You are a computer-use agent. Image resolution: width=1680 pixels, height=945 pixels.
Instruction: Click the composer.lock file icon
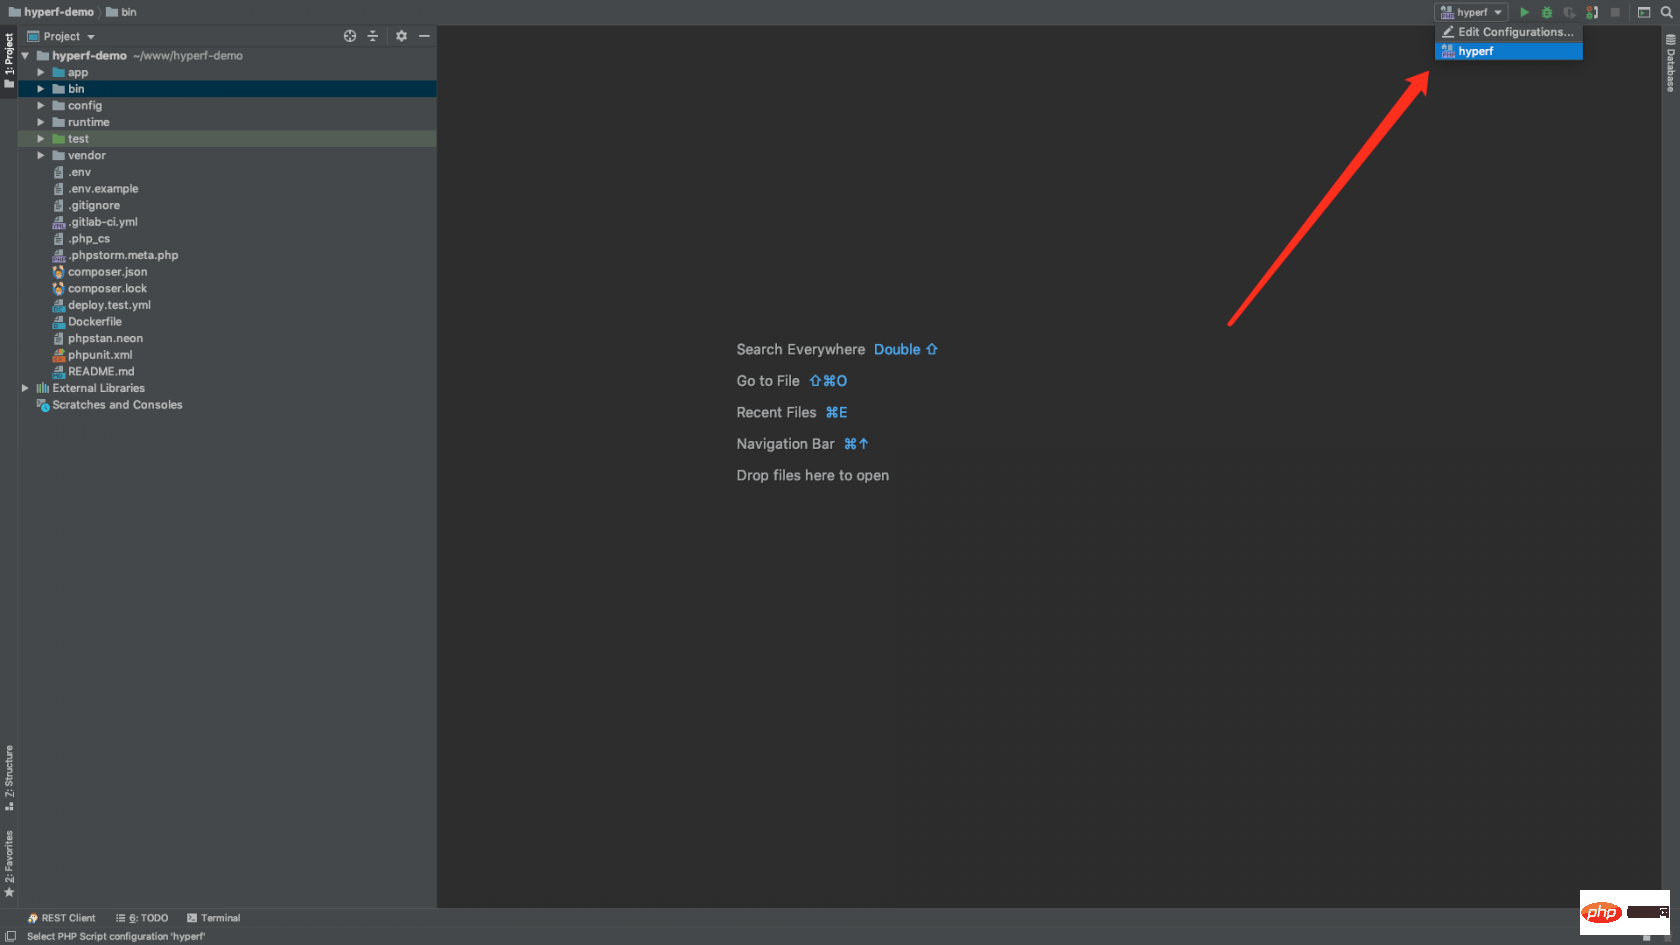(x=58, y=288)
